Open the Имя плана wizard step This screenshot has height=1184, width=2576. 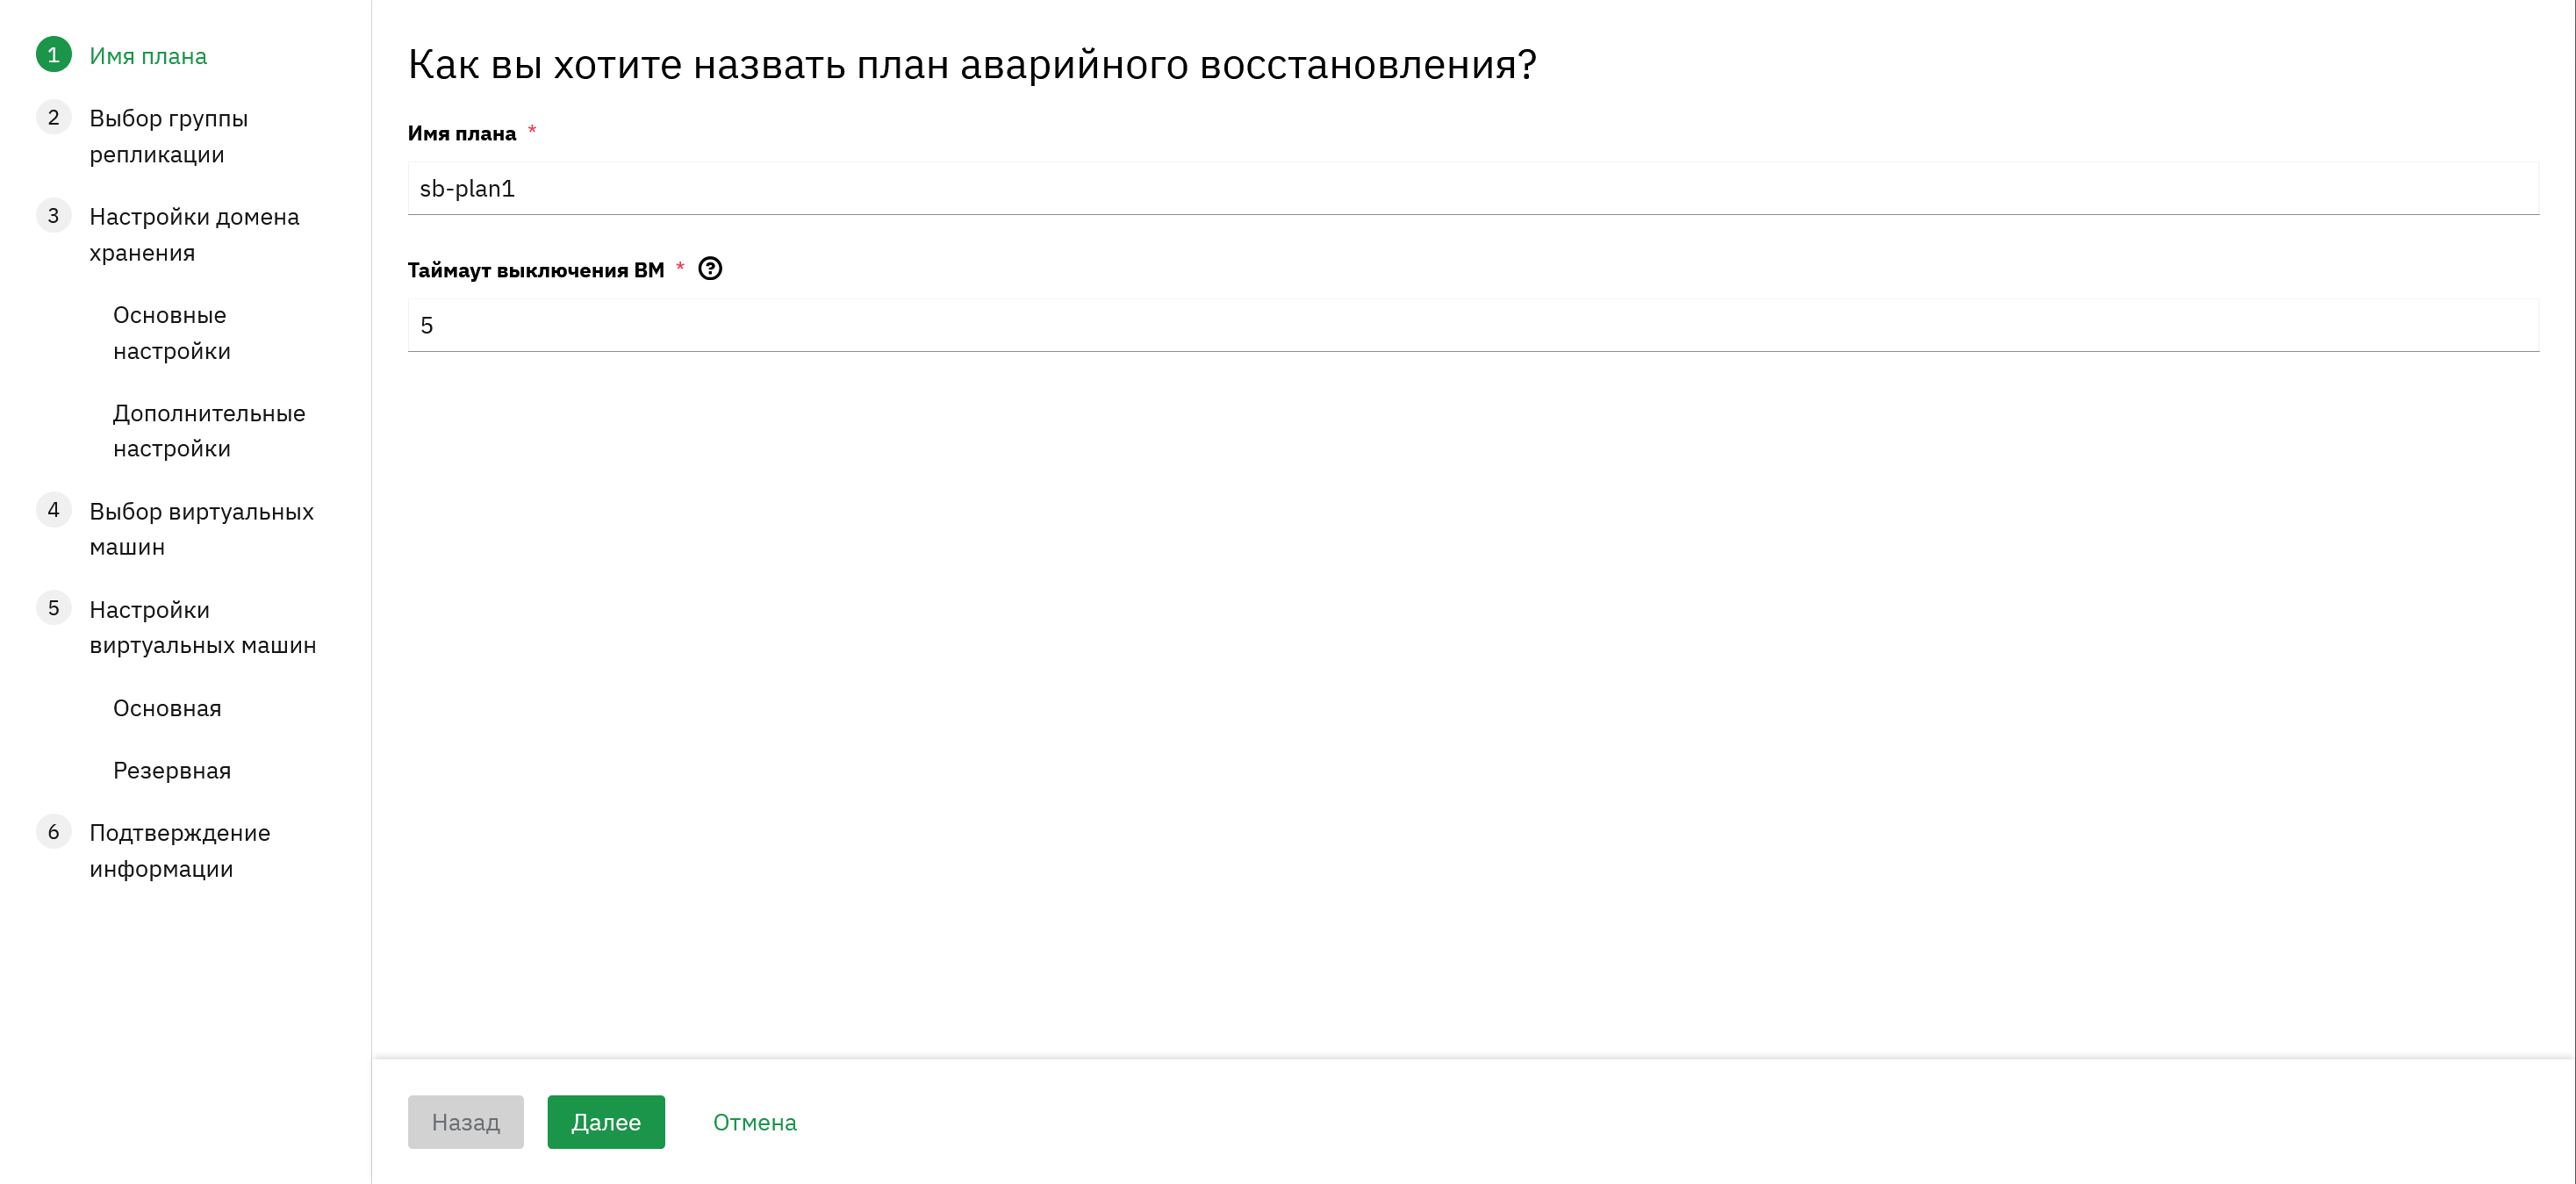pos(148,56)
